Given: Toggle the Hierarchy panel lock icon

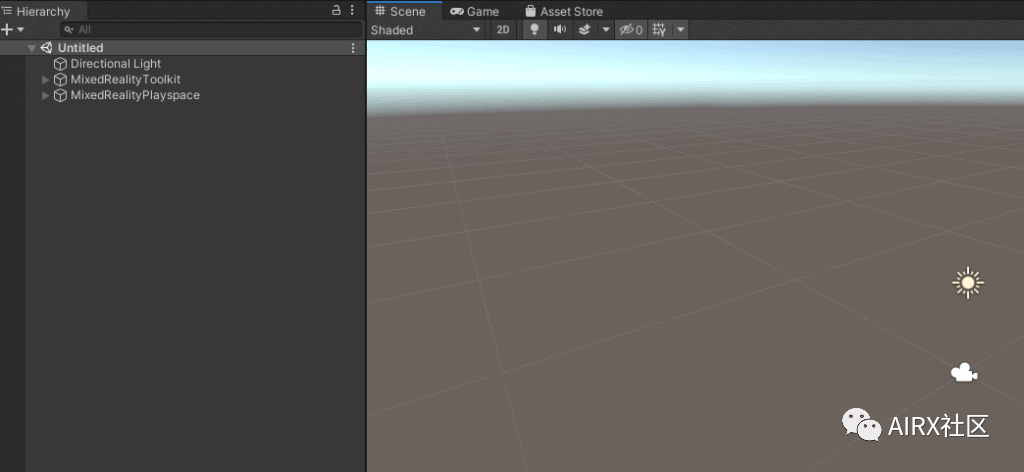Looking at the screenshot, I should (x=336, y=10).
